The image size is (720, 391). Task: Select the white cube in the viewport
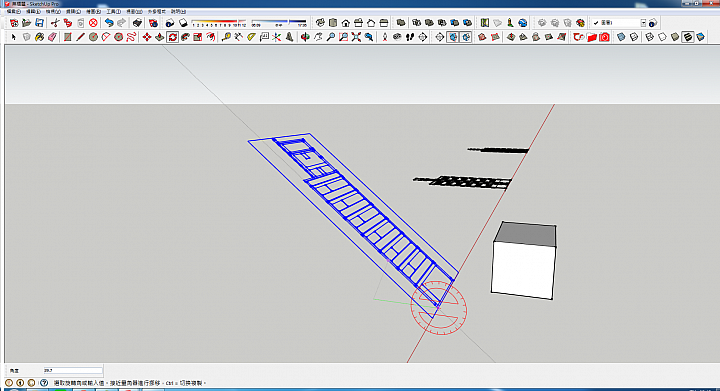524,260
